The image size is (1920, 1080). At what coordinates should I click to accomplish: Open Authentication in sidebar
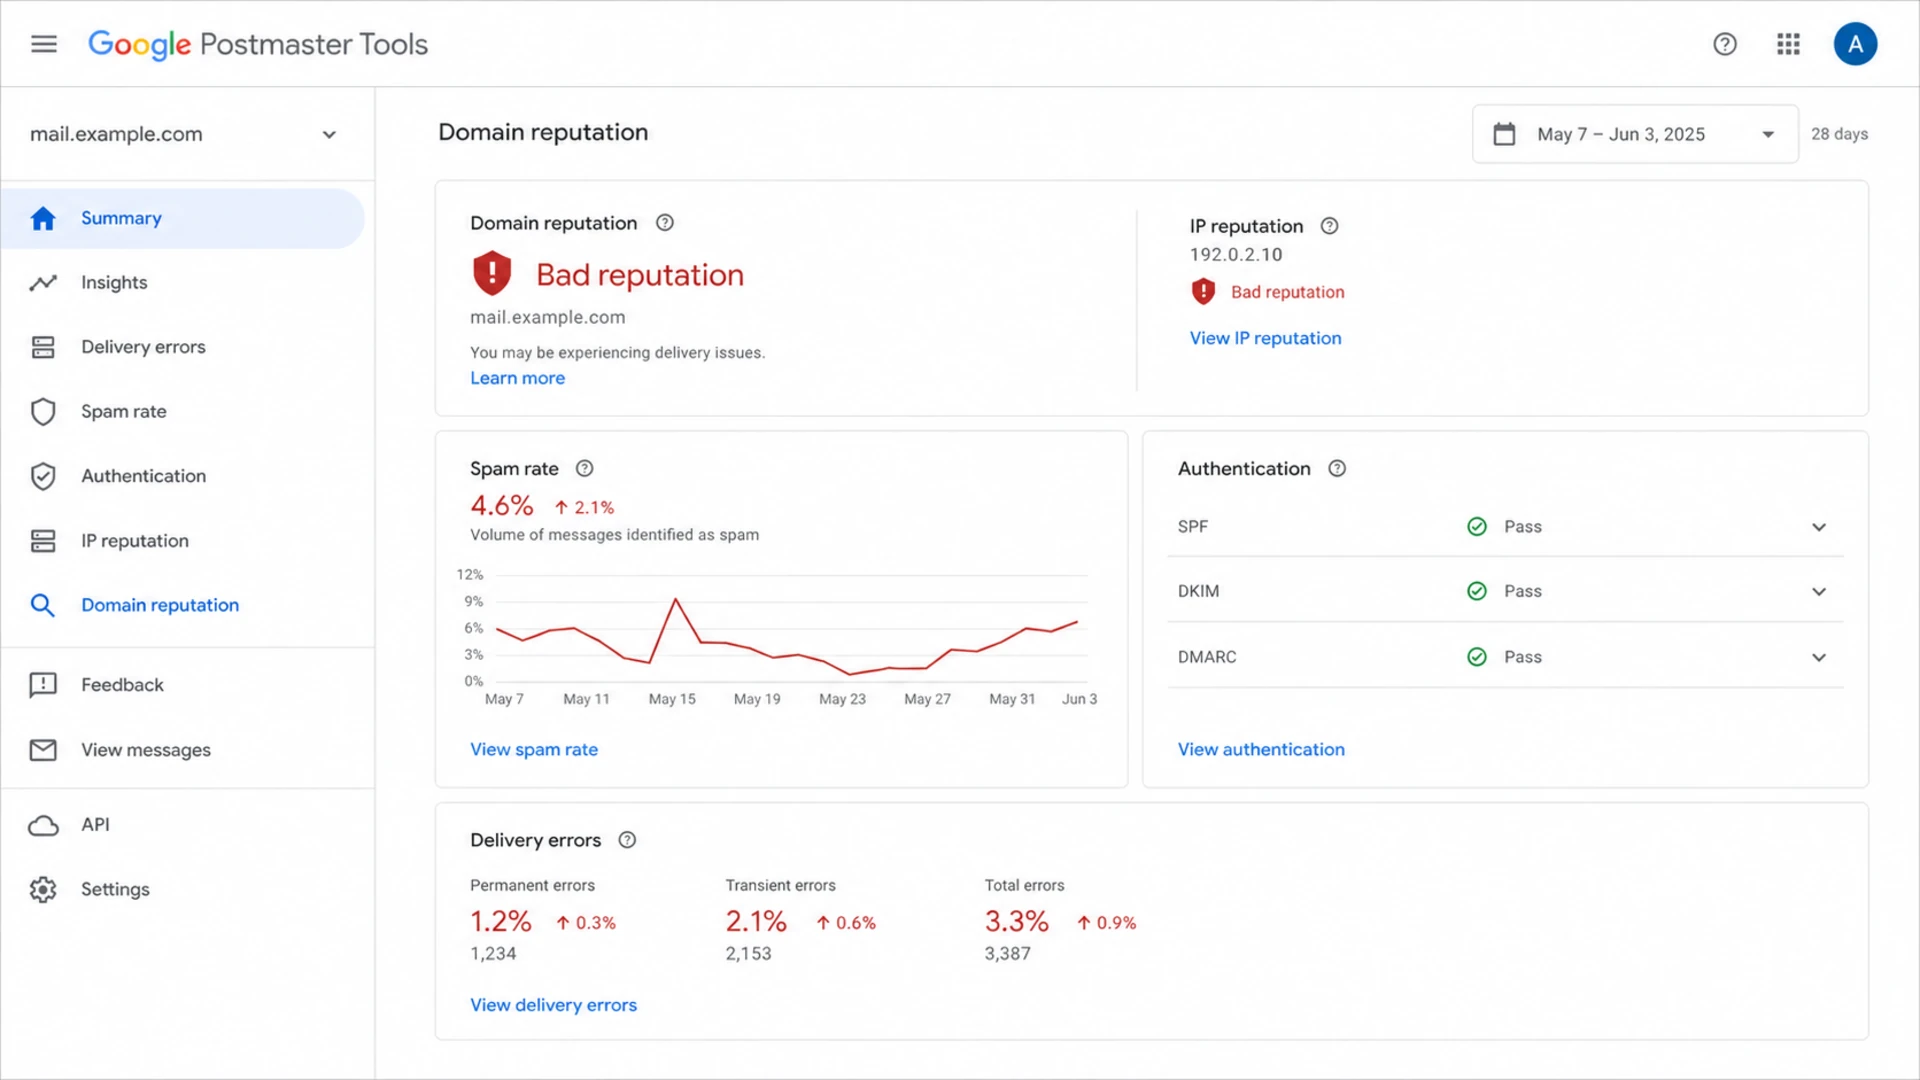(x=144, y=476)
